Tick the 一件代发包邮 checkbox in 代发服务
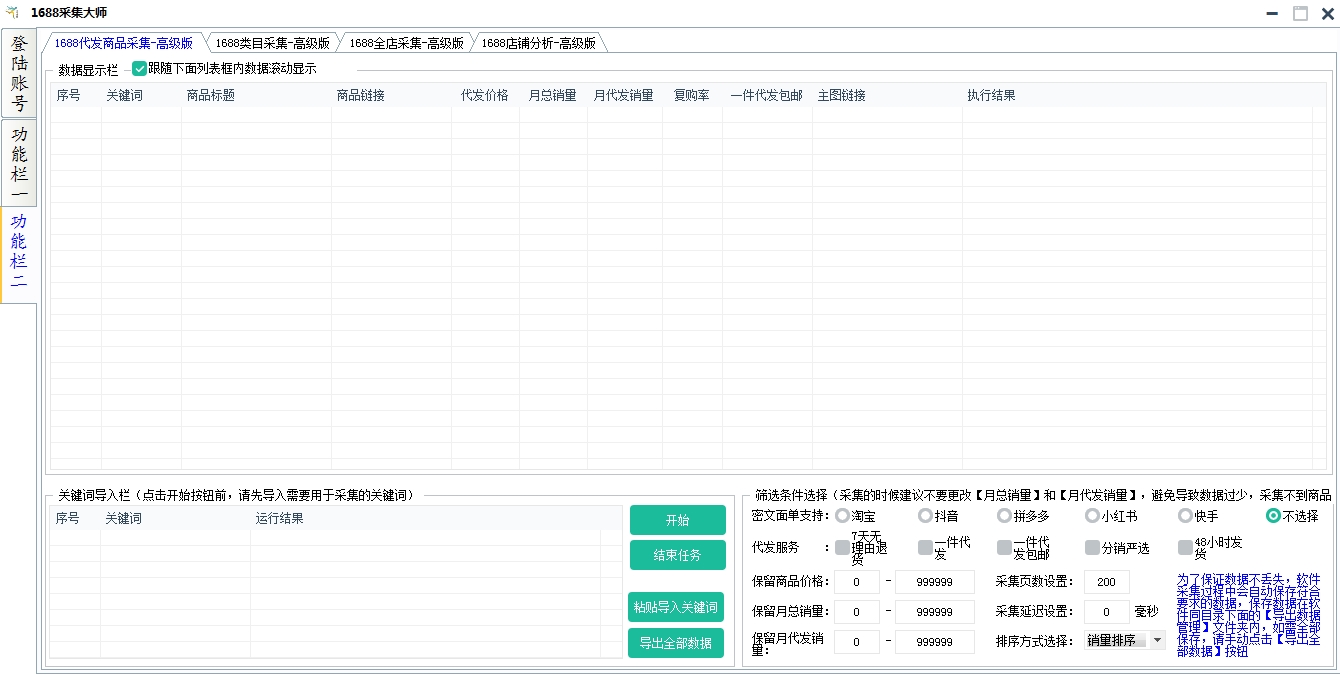1340x675 pixels. click(1004, 547)
